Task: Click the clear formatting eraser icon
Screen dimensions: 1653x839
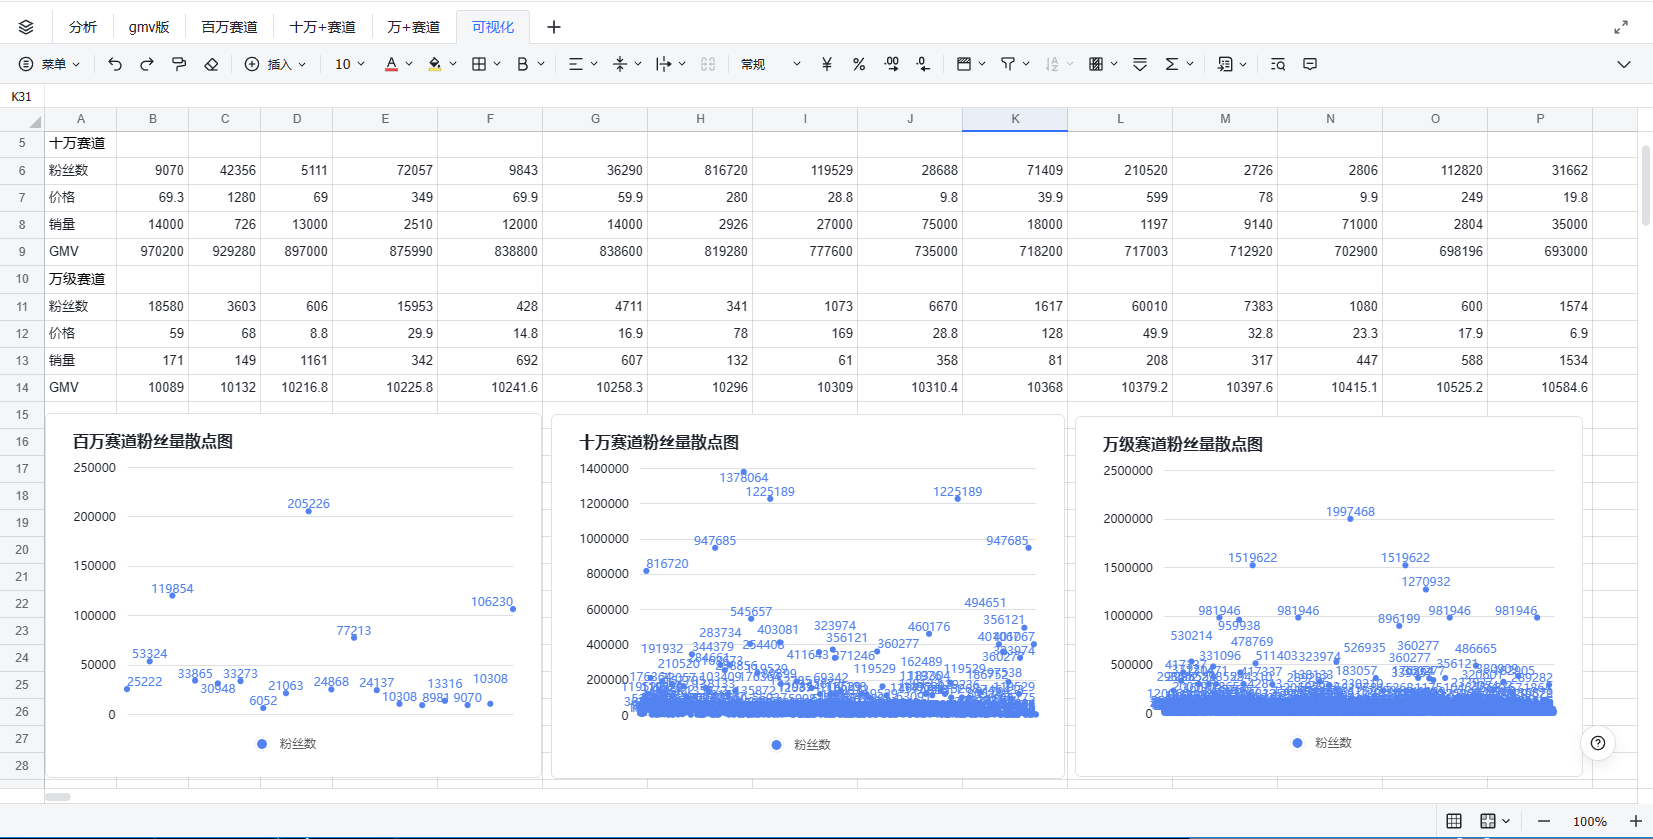Action: (211, 64)
